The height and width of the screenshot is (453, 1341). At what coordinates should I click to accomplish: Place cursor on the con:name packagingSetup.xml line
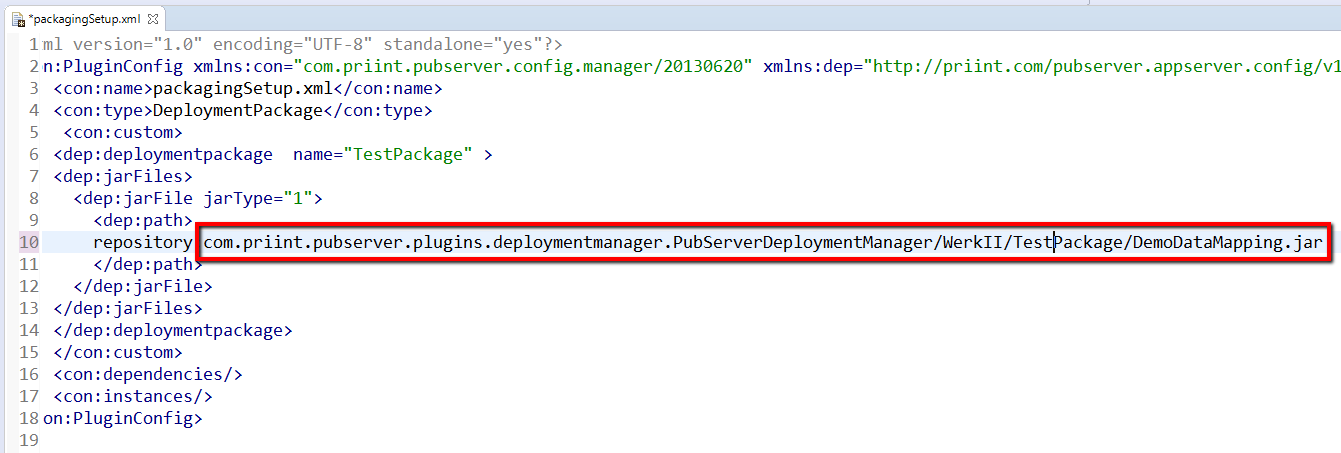[247, 88]
